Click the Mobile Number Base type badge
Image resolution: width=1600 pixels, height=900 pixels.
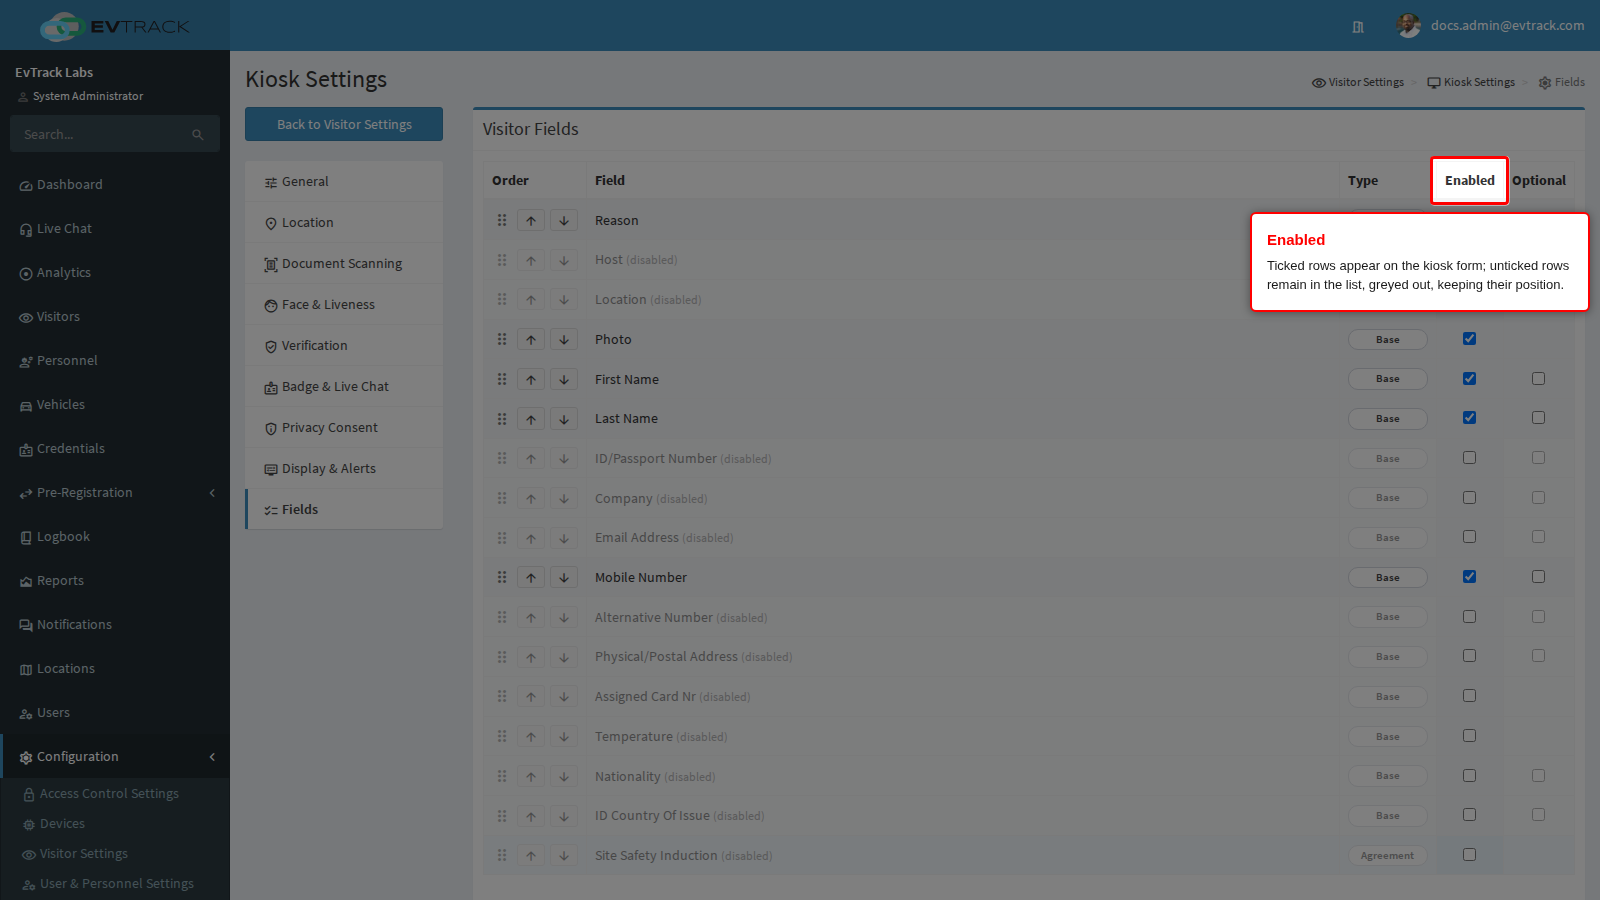click(x=1387, y=578)
